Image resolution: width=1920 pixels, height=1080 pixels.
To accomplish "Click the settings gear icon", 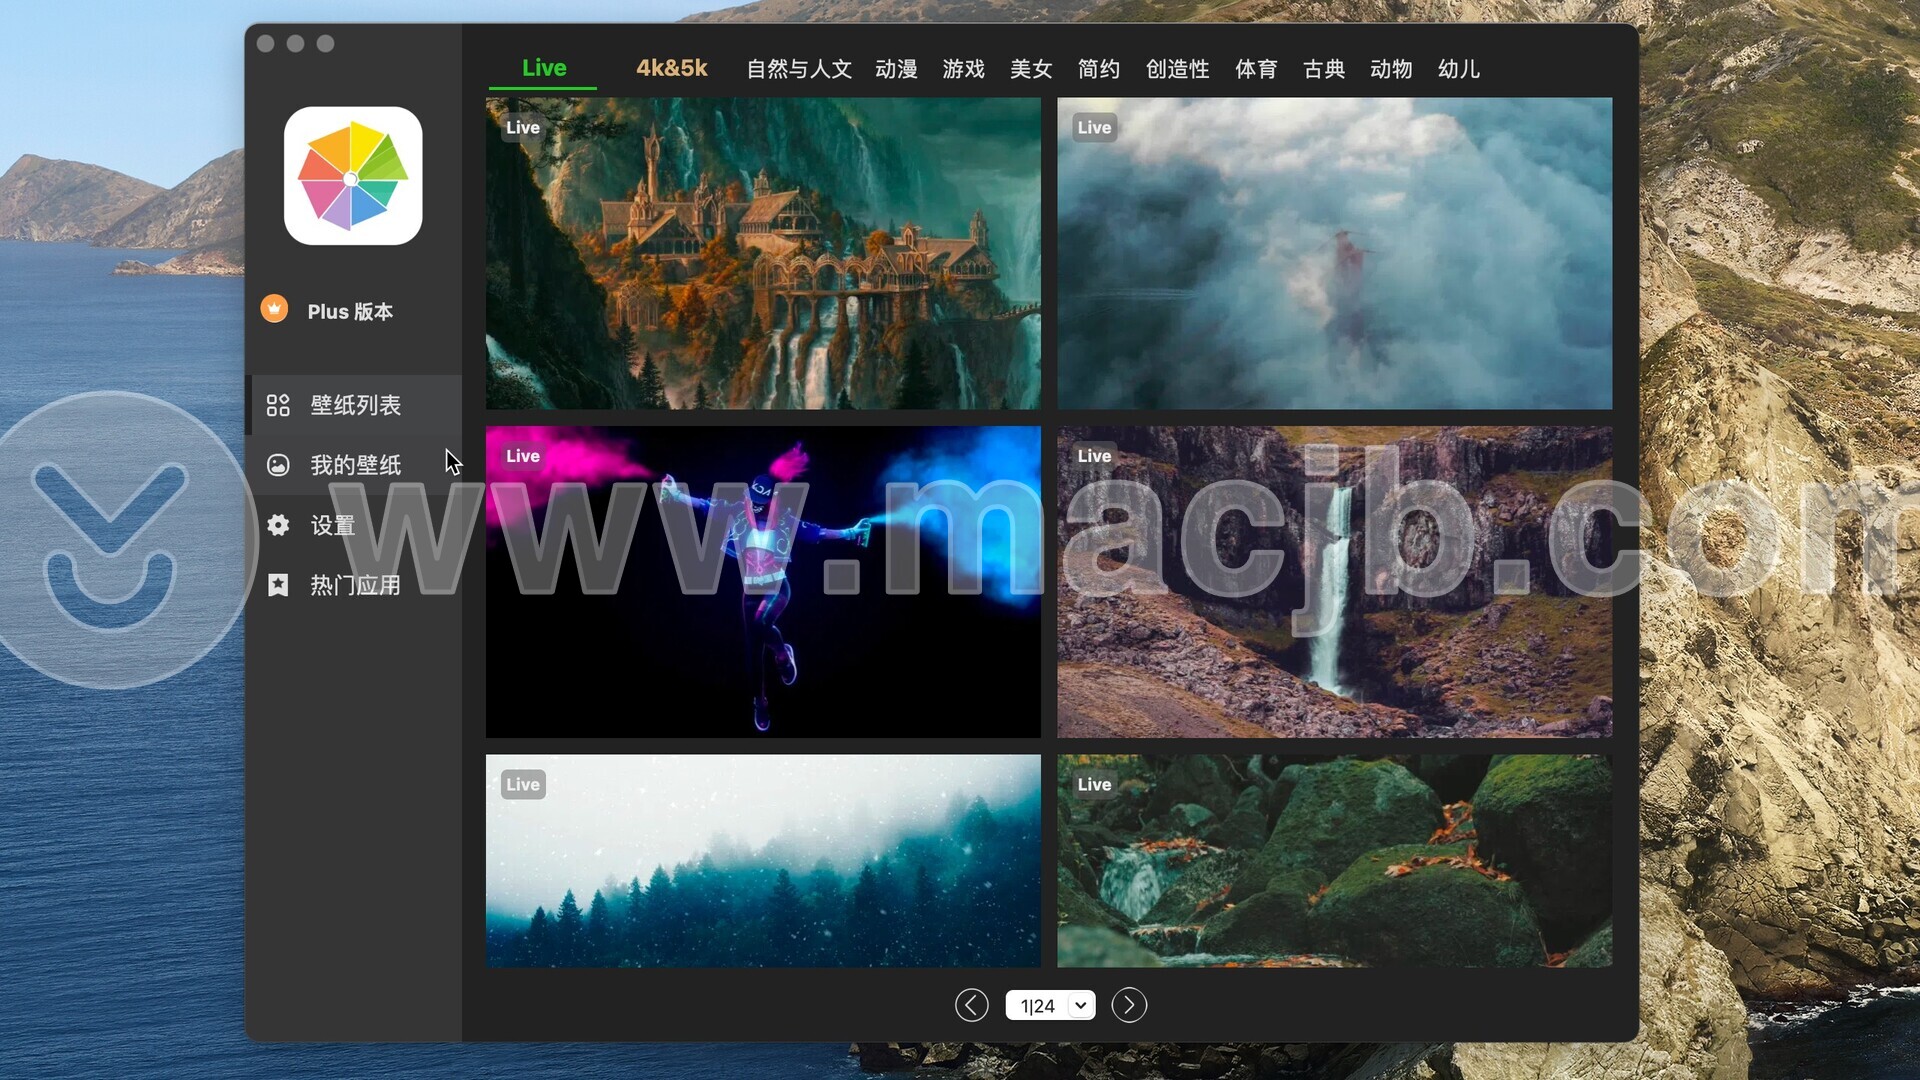I will 278,525.
